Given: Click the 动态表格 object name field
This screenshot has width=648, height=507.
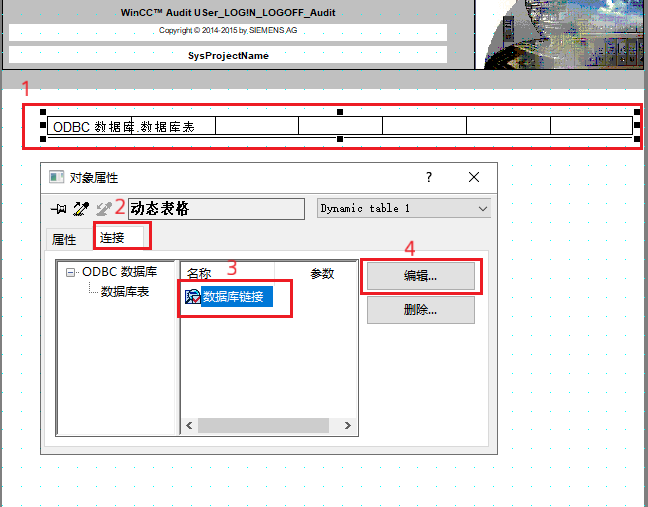Looking at the screenshot, I should [x=215, y=208].
